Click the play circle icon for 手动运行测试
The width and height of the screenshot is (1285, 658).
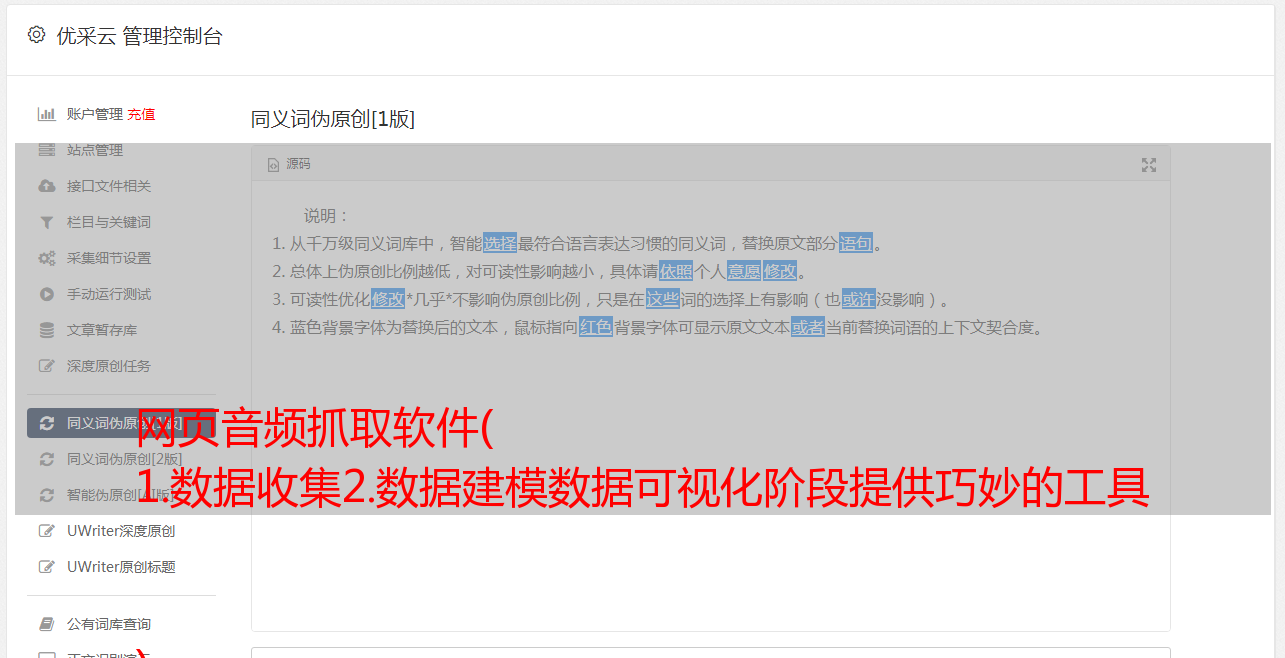tap(46, 294)
